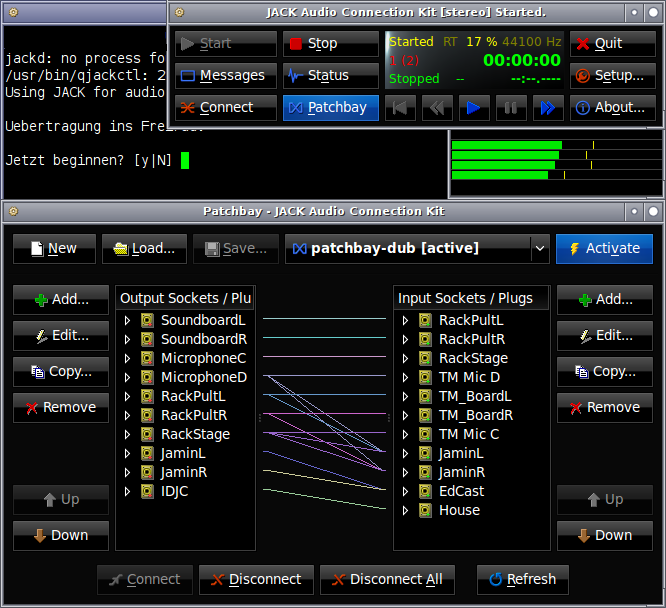Select the JaminL output socket icon
Screen dimensions: 666x608
pyautogui.click(x=147, y=453)
